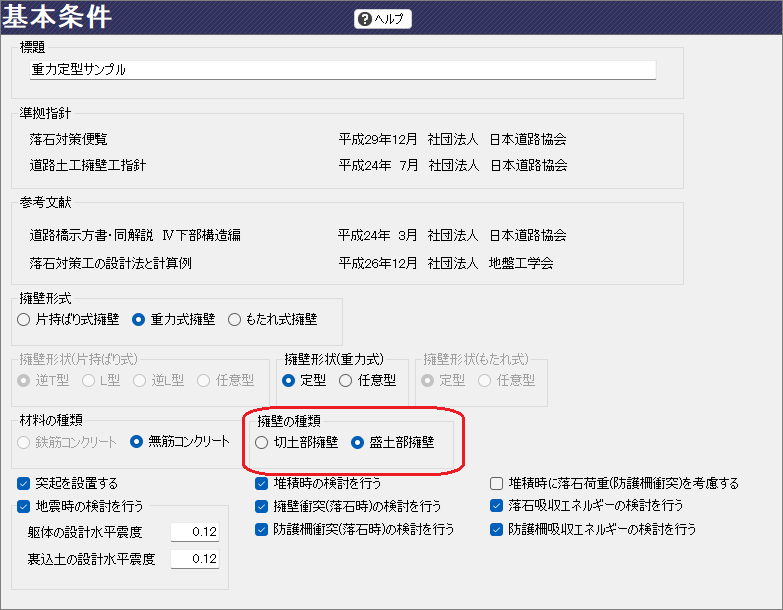Click 裏込土の設計水平震度 value field
The width and height of the screenshot is (783, 610).
tap(194, 559)
